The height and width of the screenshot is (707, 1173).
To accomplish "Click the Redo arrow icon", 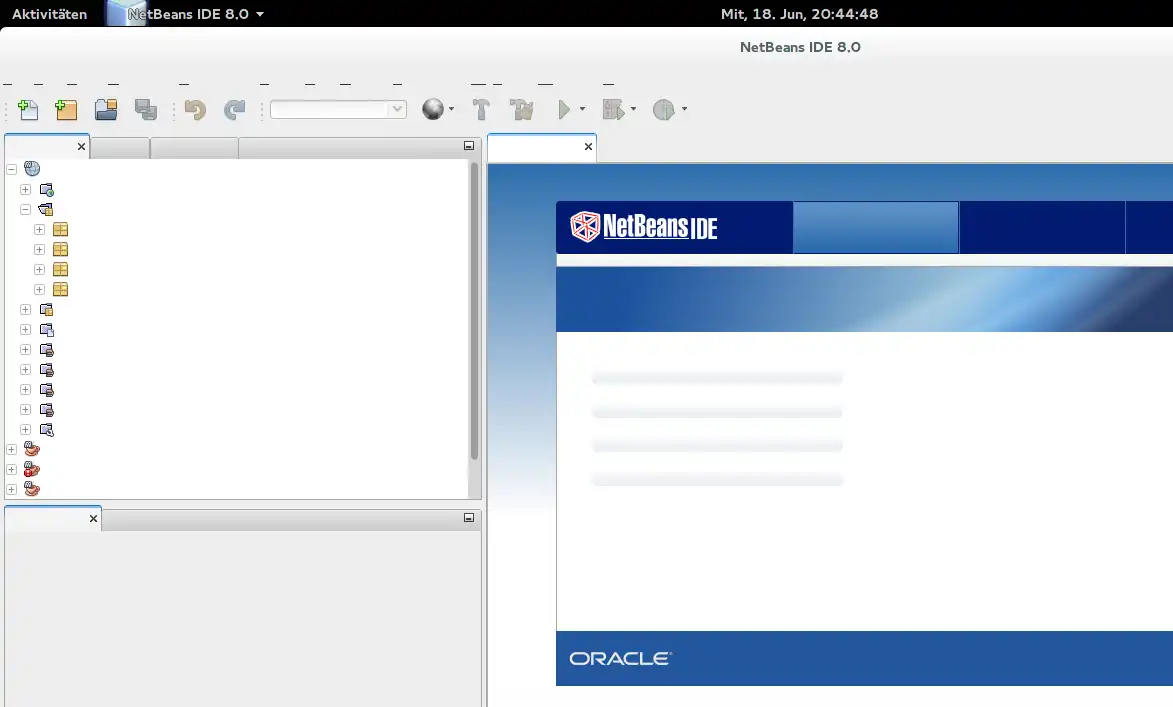I will [x=234, y=109].
